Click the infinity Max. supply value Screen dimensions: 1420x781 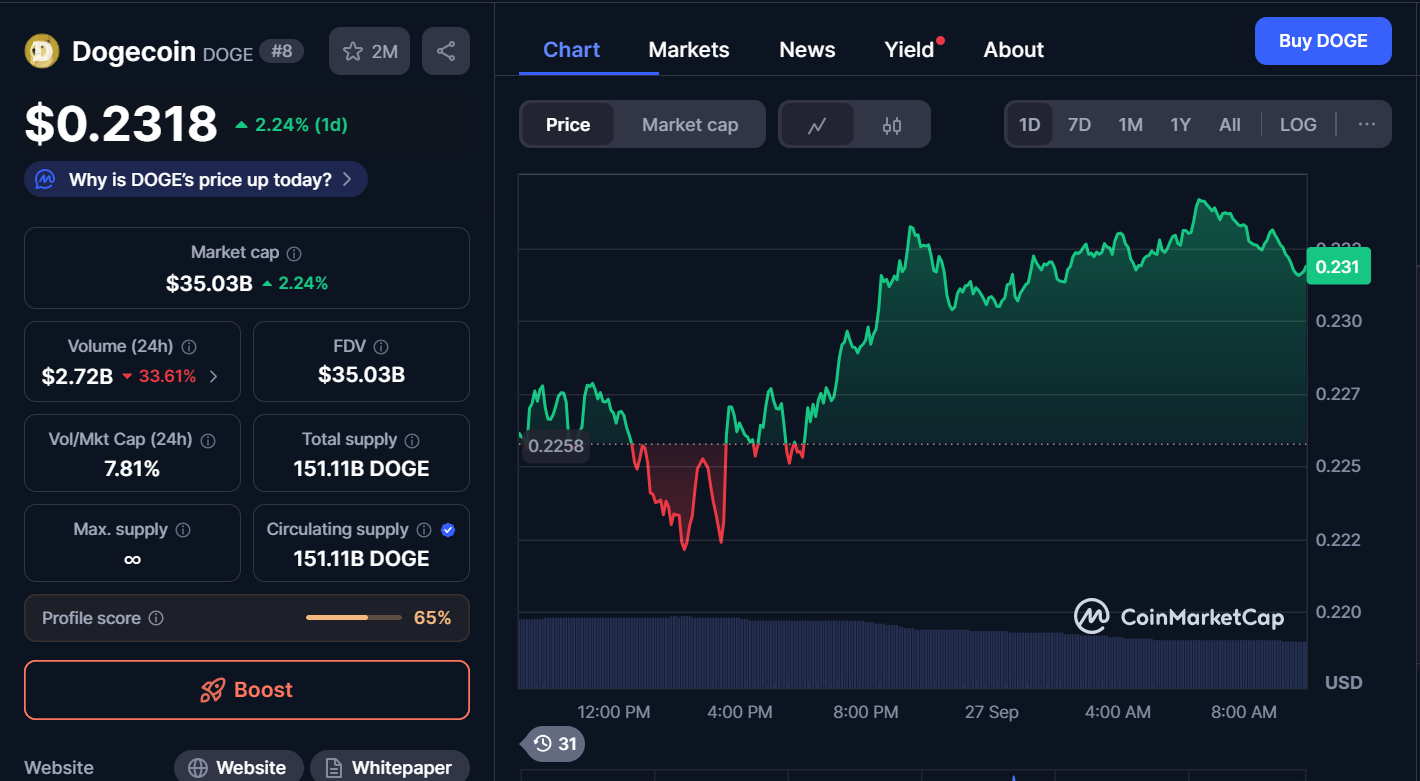pos(132,559)
